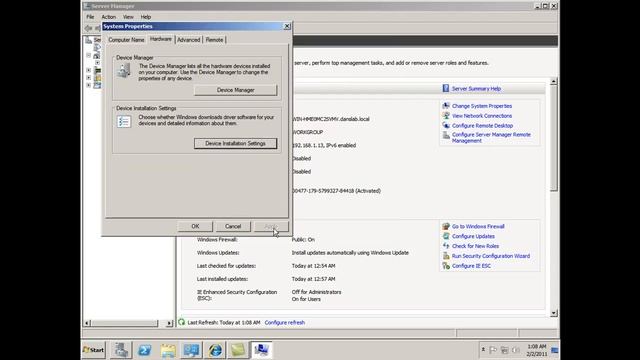Image resolution: width=640 pixels, height=360 pixels.
Task: Collapse the expanded minus node in Server Manager tree
Action: (89, 55)
